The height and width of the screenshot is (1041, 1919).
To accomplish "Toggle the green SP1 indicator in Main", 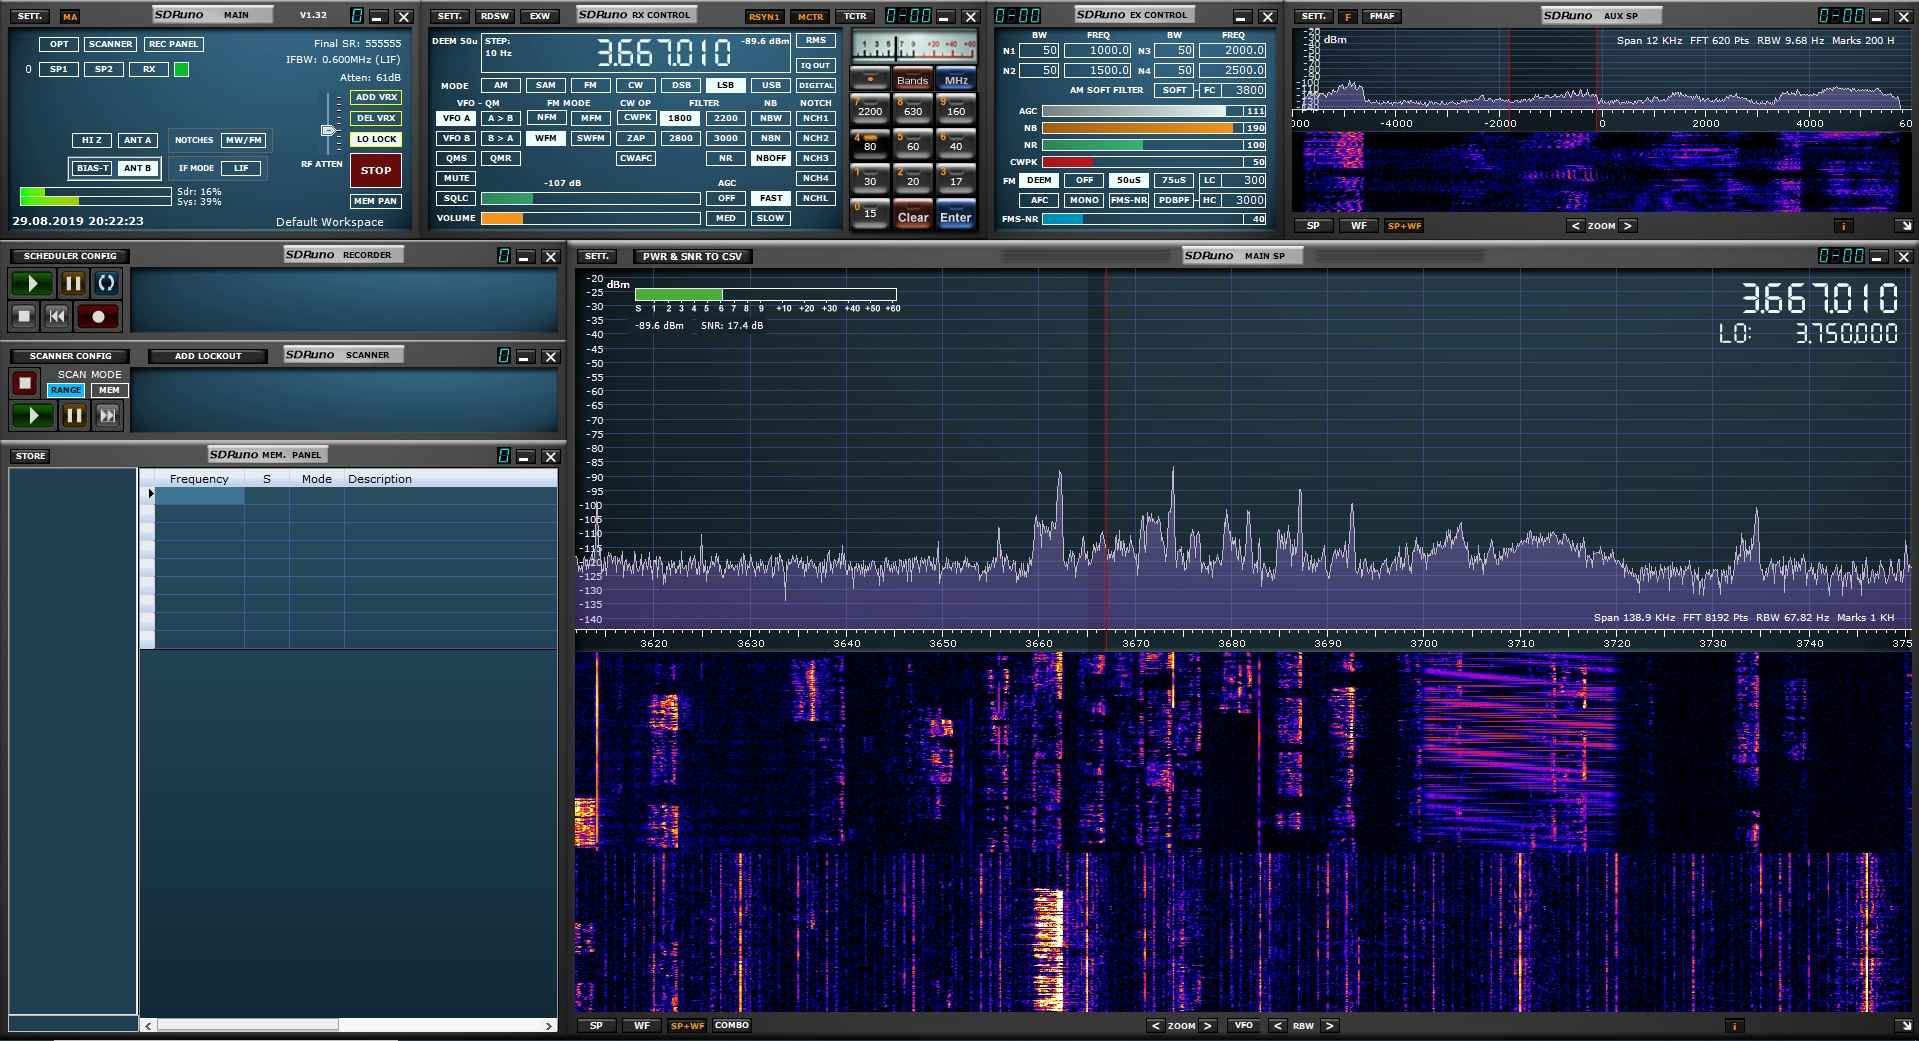I will click(x=181, y=70).
